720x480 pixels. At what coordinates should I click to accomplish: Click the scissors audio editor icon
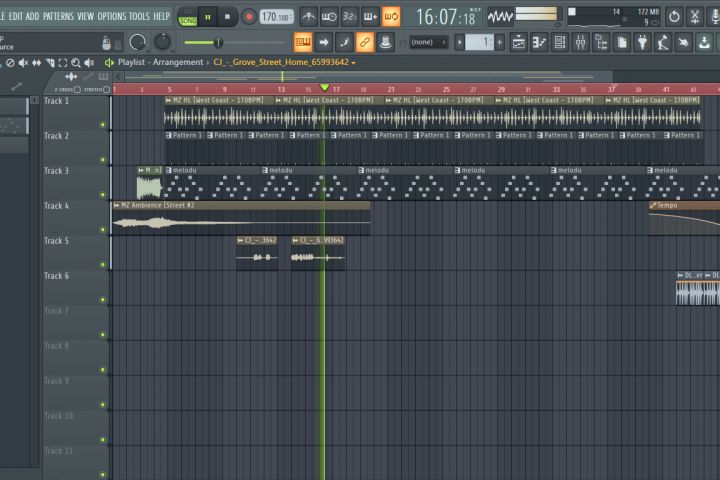click(695, 17)
